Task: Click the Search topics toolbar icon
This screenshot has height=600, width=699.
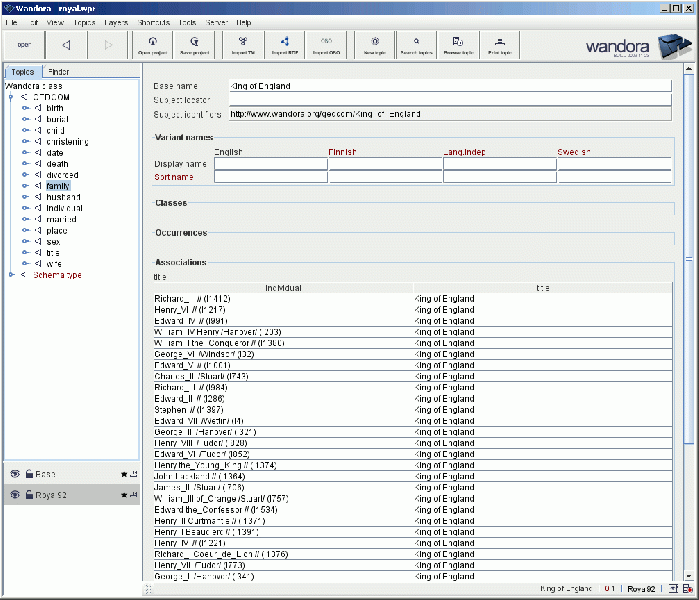Action: pyautogui.click(x=415, y=44)
